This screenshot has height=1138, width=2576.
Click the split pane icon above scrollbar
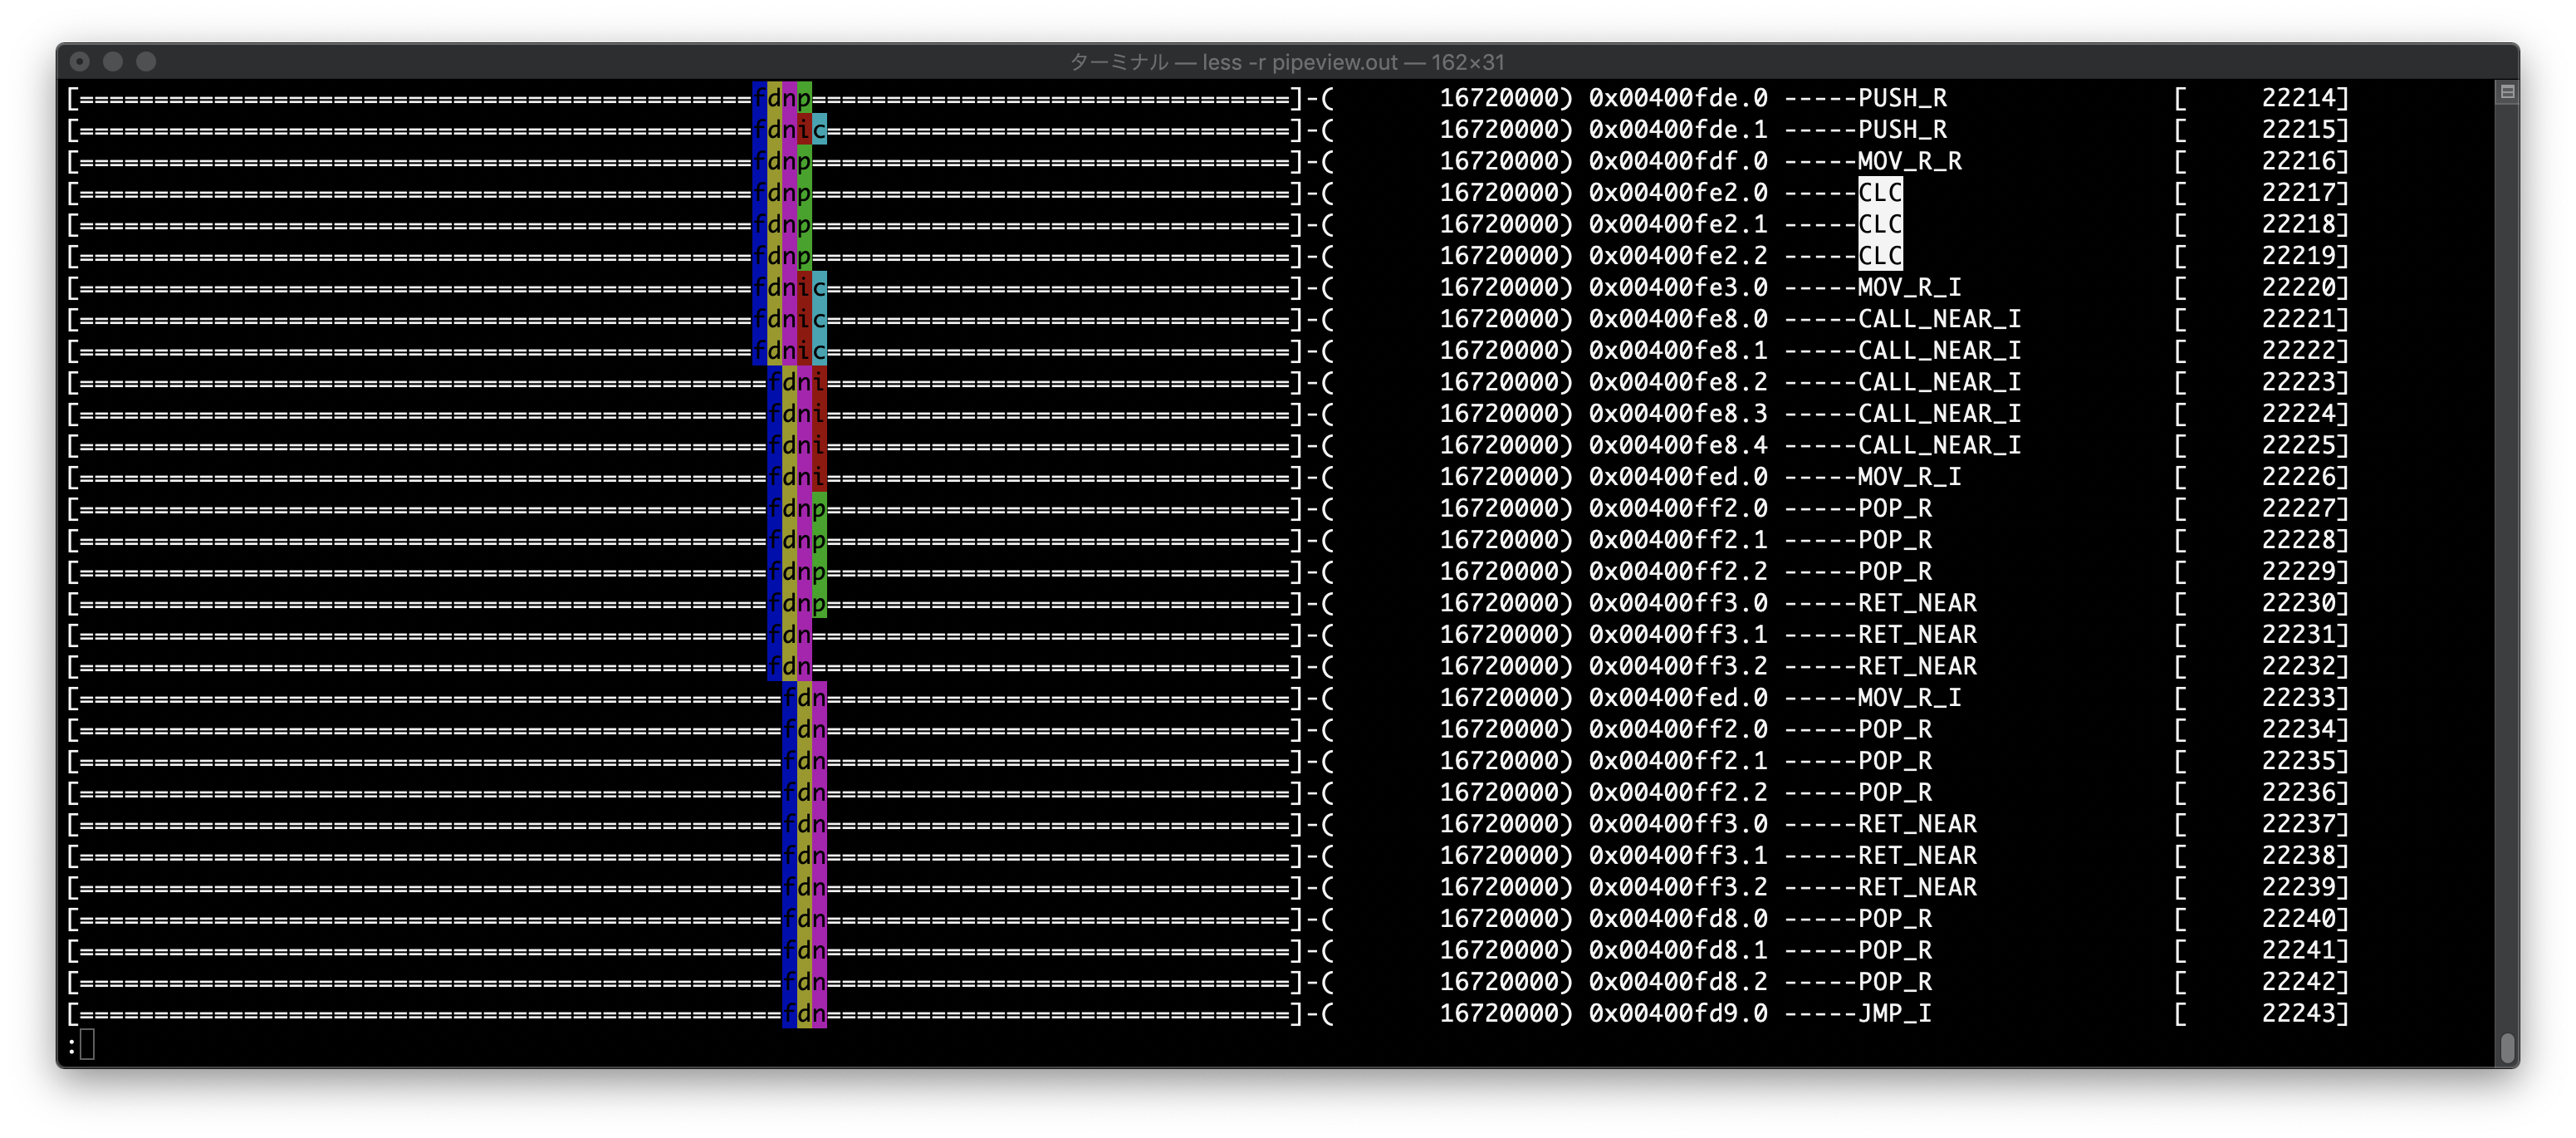point(2507,92)
